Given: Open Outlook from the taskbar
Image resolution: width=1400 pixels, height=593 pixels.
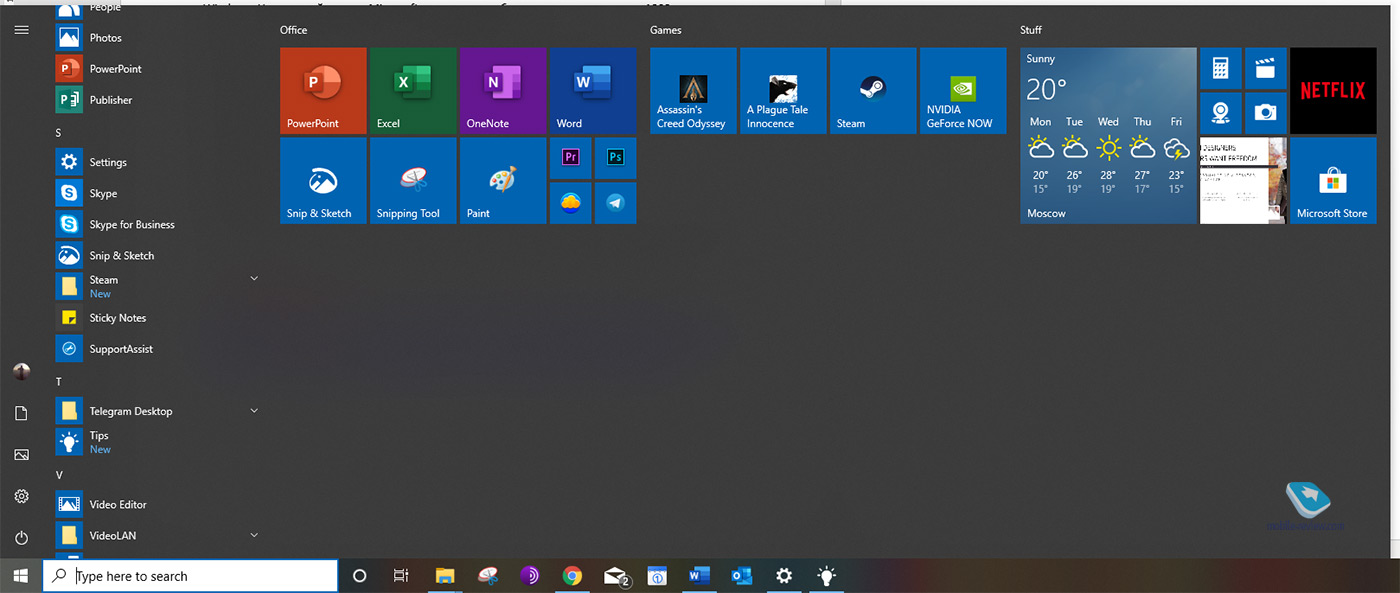Looking at the screenshot, I should (x=742, y=576).
